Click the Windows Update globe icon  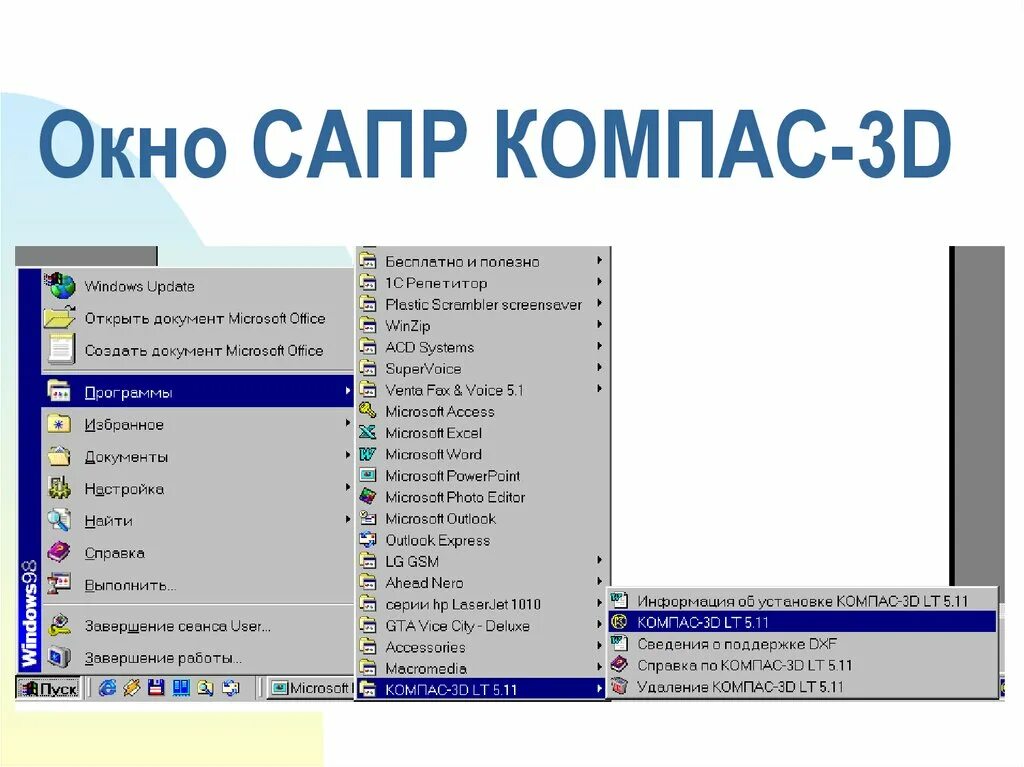click(61, 286)
